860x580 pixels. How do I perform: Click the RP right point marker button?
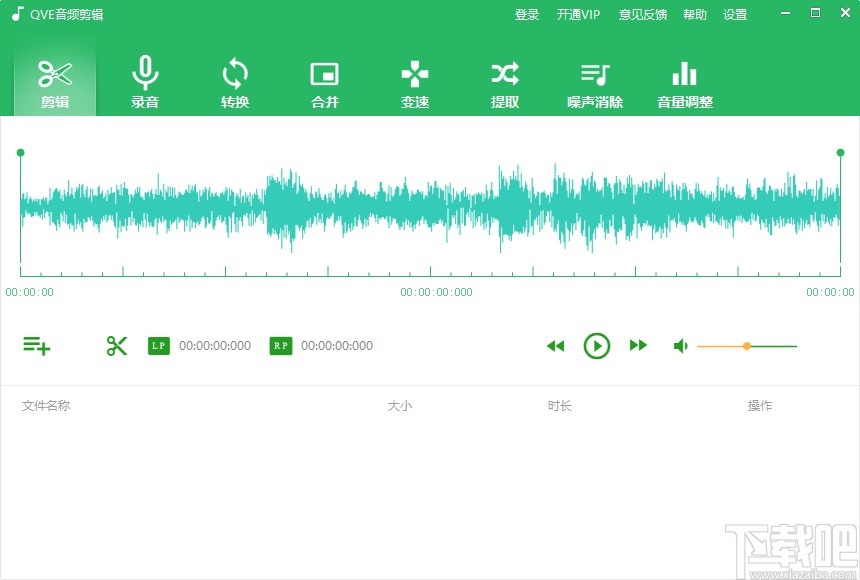tap(281, 346)
